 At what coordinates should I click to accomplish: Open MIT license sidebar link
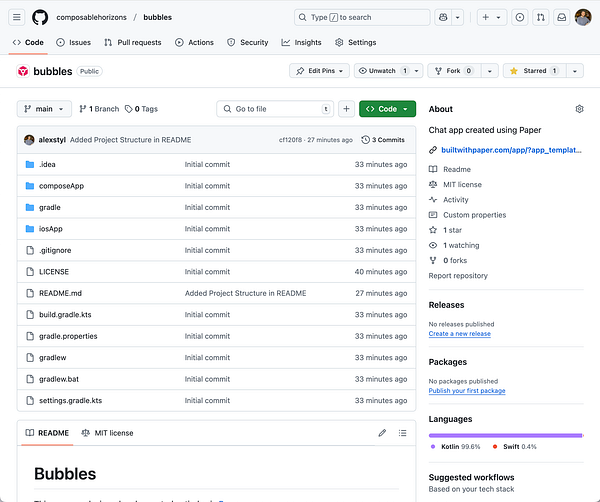click(x=462, y=184)
